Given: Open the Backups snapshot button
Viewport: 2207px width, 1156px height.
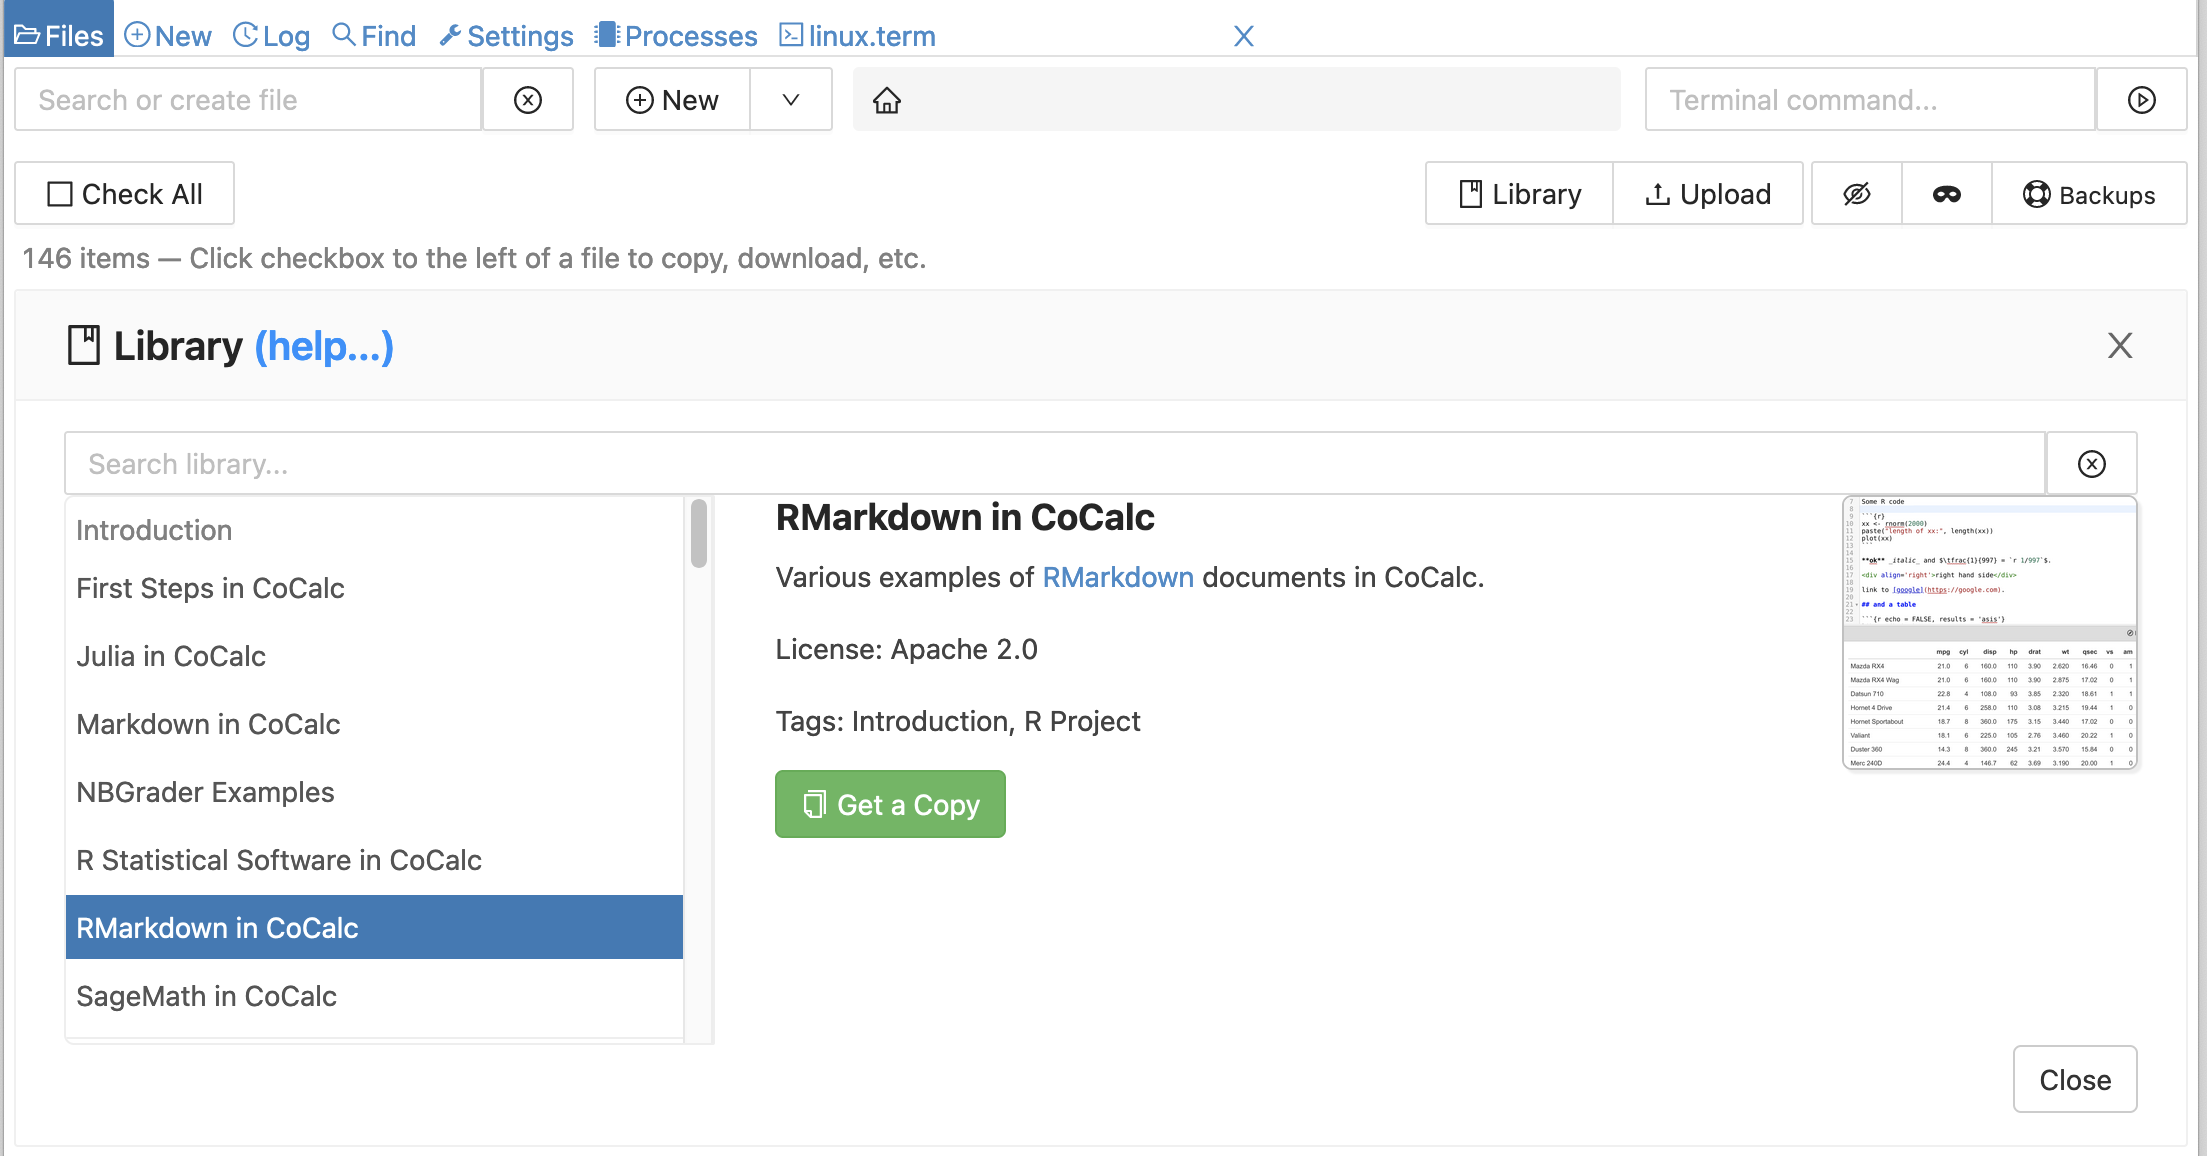Looking at the screenshot, I should 2089,194.
